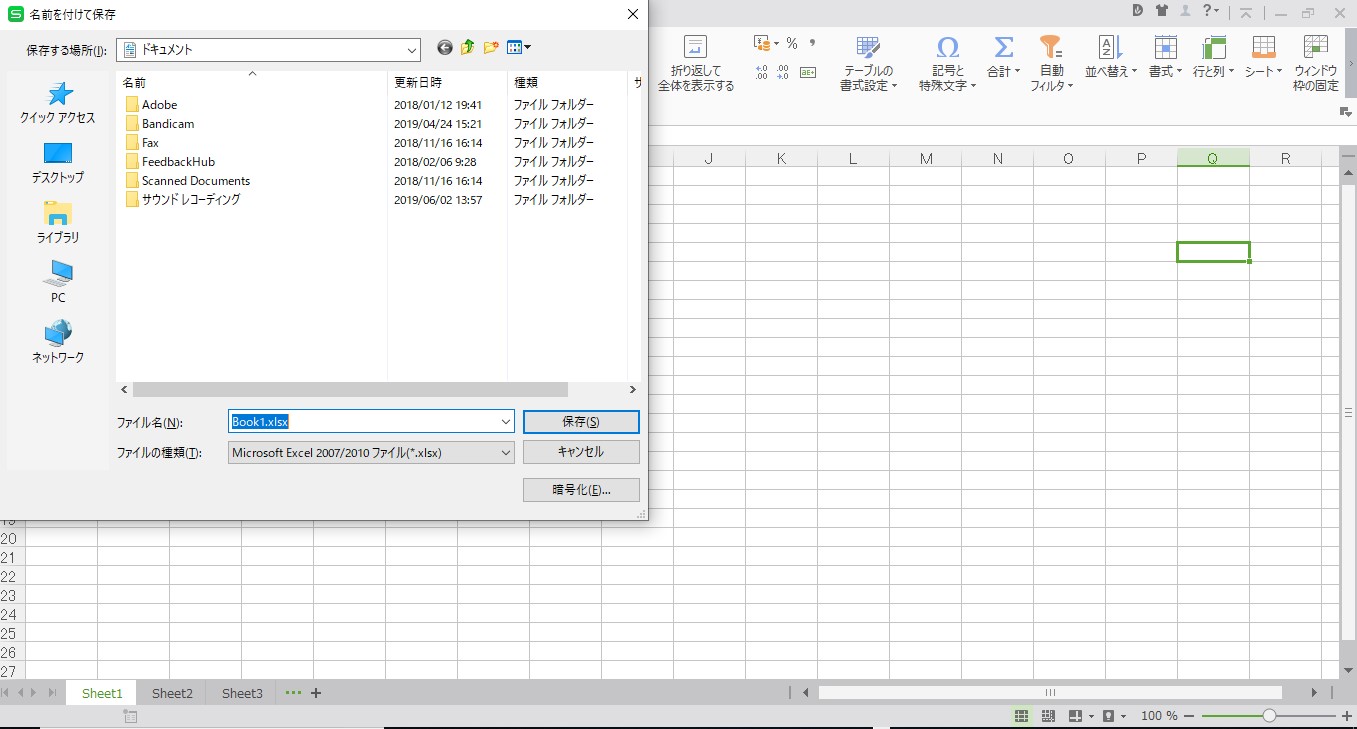Switch to normal view in status bar
Image resolution: width=1357 pixels, height=729 pixels.
pyautogui.click(x=1021, y=716)
